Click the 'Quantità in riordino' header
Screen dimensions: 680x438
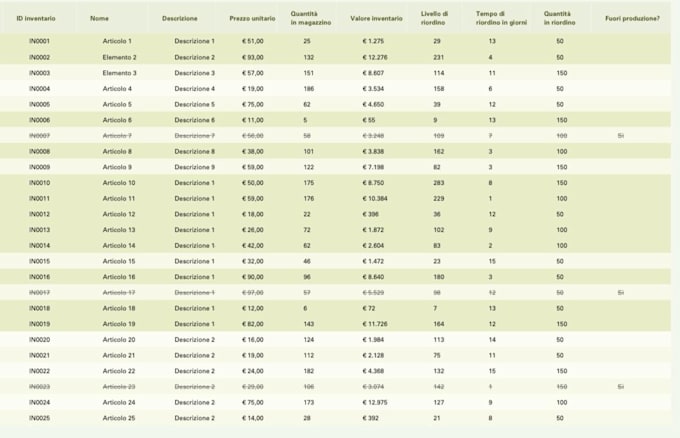(x=559, y=18)
